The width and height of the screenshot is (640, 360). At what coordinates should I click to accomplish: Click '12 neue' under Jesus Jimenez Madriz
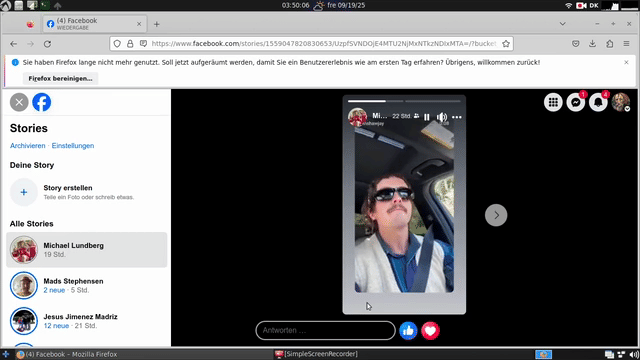tap(56, 326)
